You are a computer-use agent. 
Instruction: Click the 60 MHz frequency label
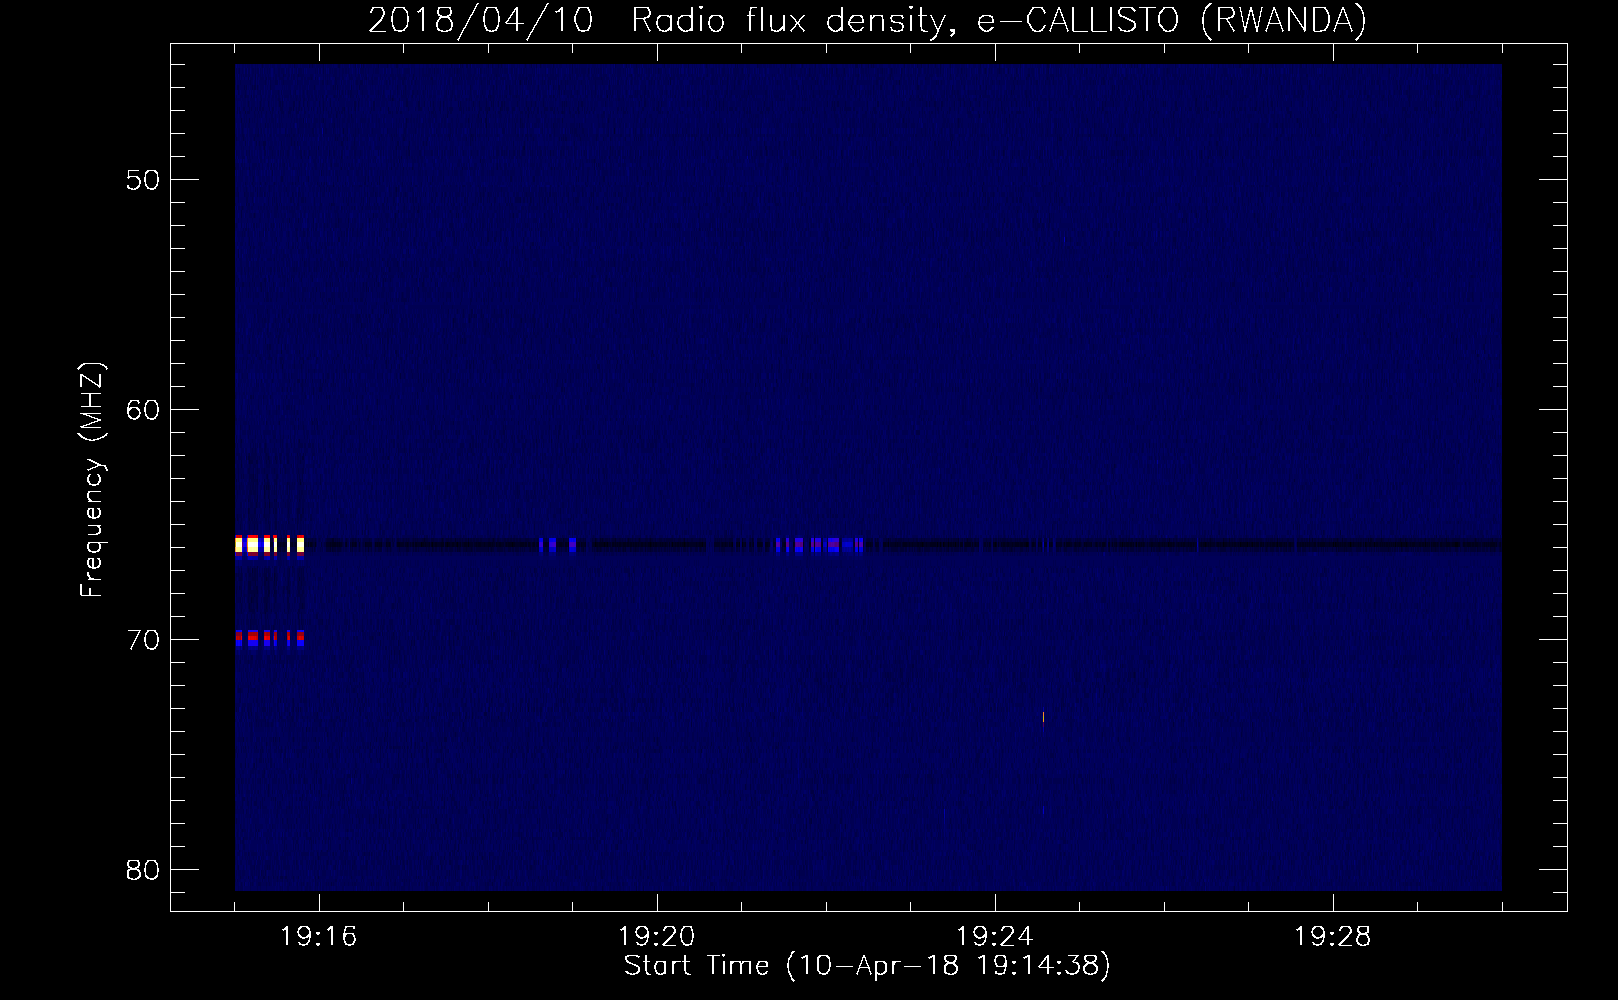click(x=144, y=410)
